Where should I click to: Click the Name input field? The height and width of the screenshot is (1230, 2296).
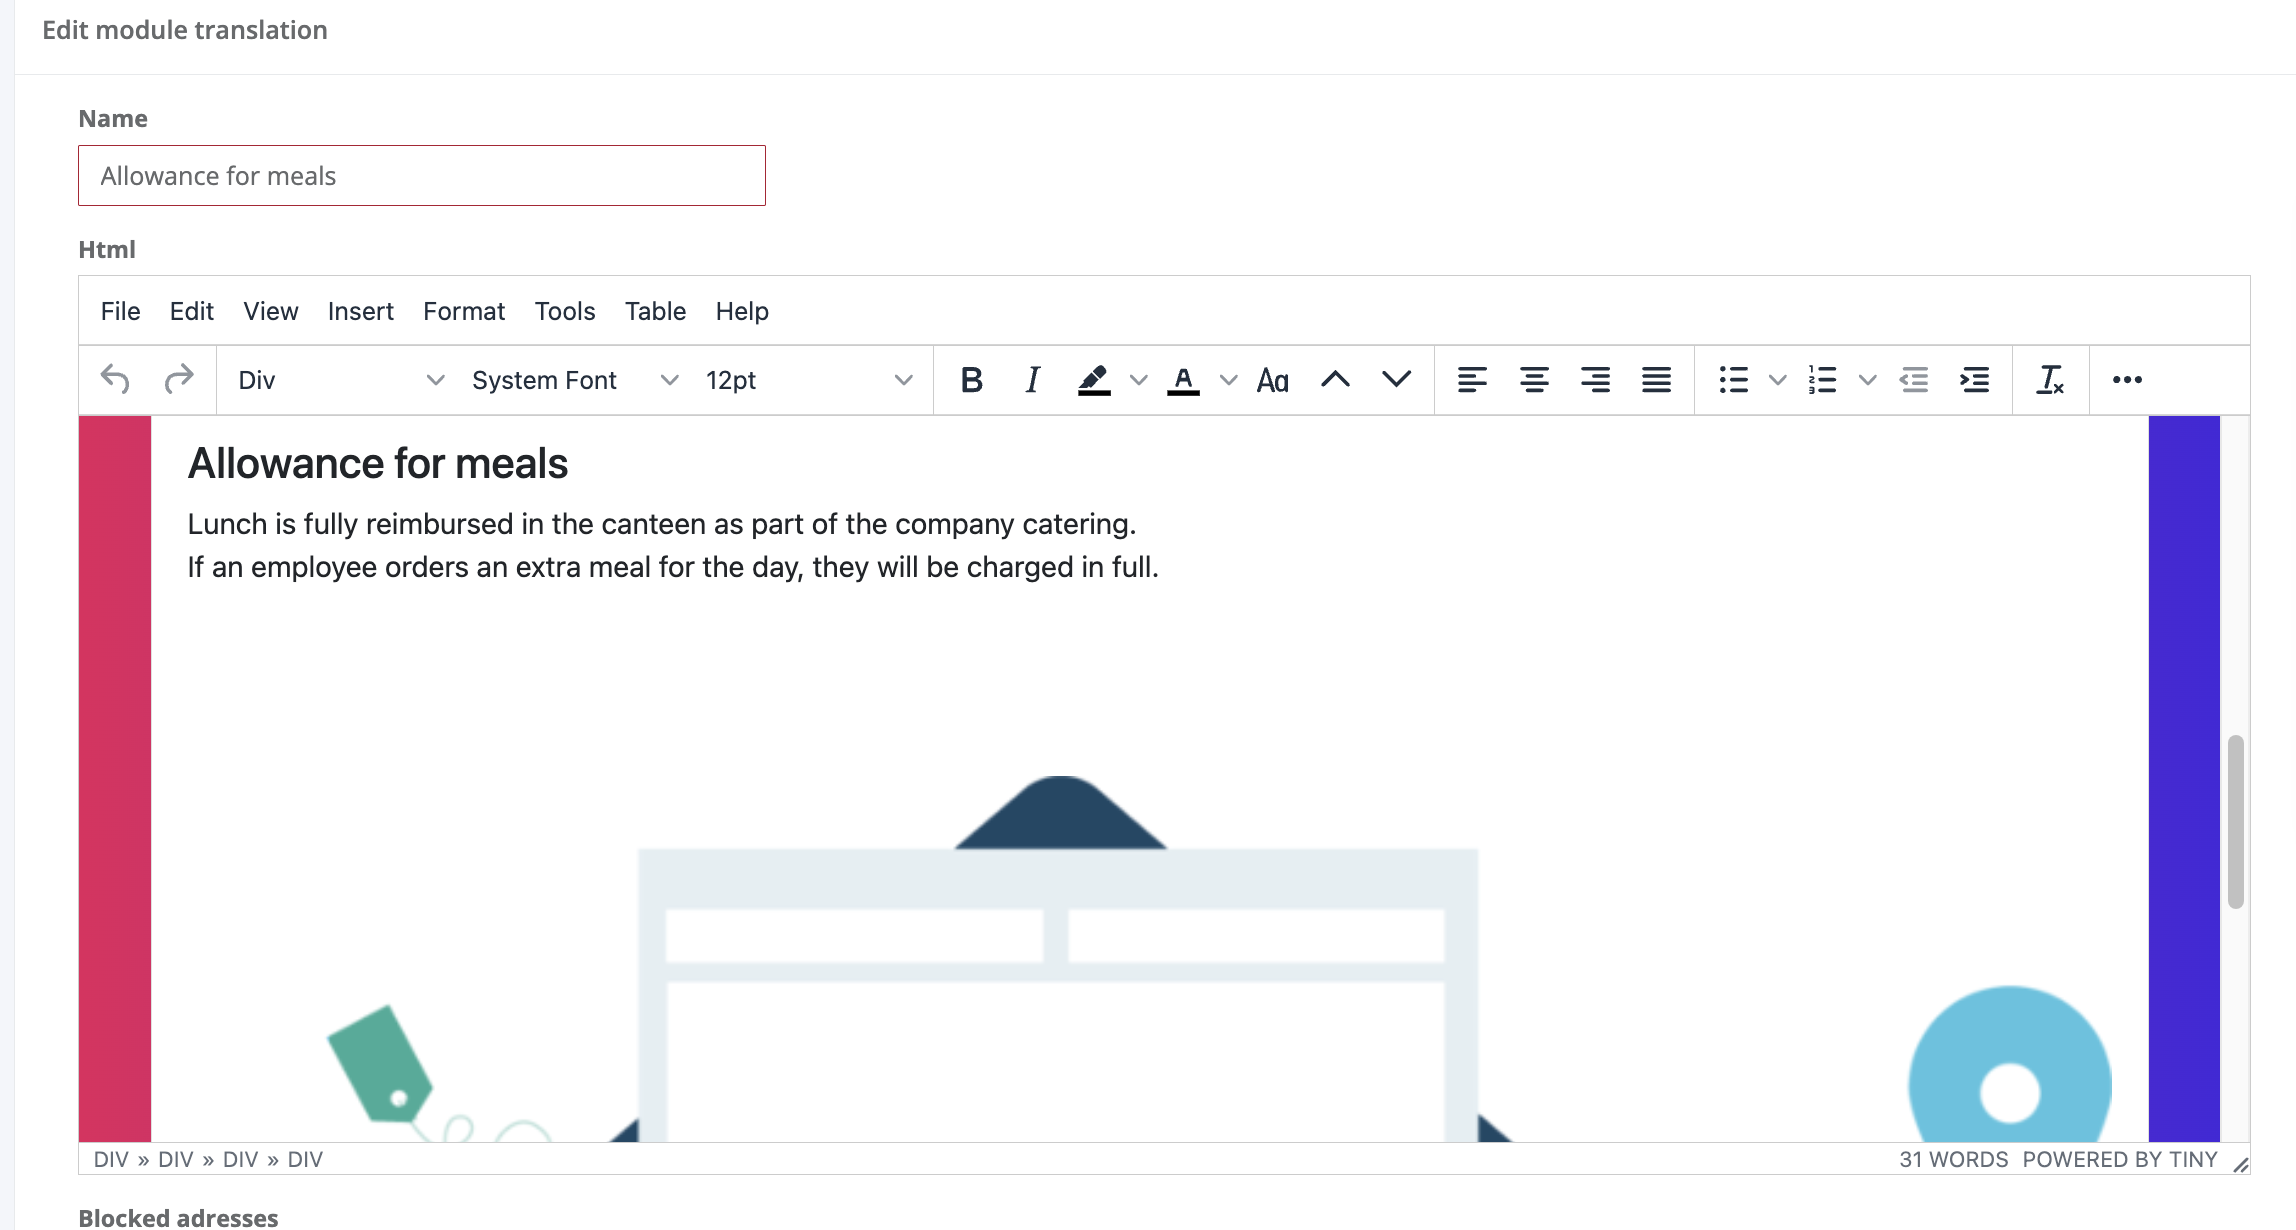coord(422,176)
